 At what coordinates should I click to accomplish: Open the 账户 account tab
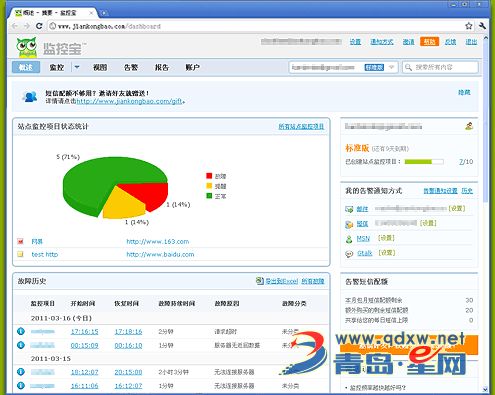(x=193, y=67)
